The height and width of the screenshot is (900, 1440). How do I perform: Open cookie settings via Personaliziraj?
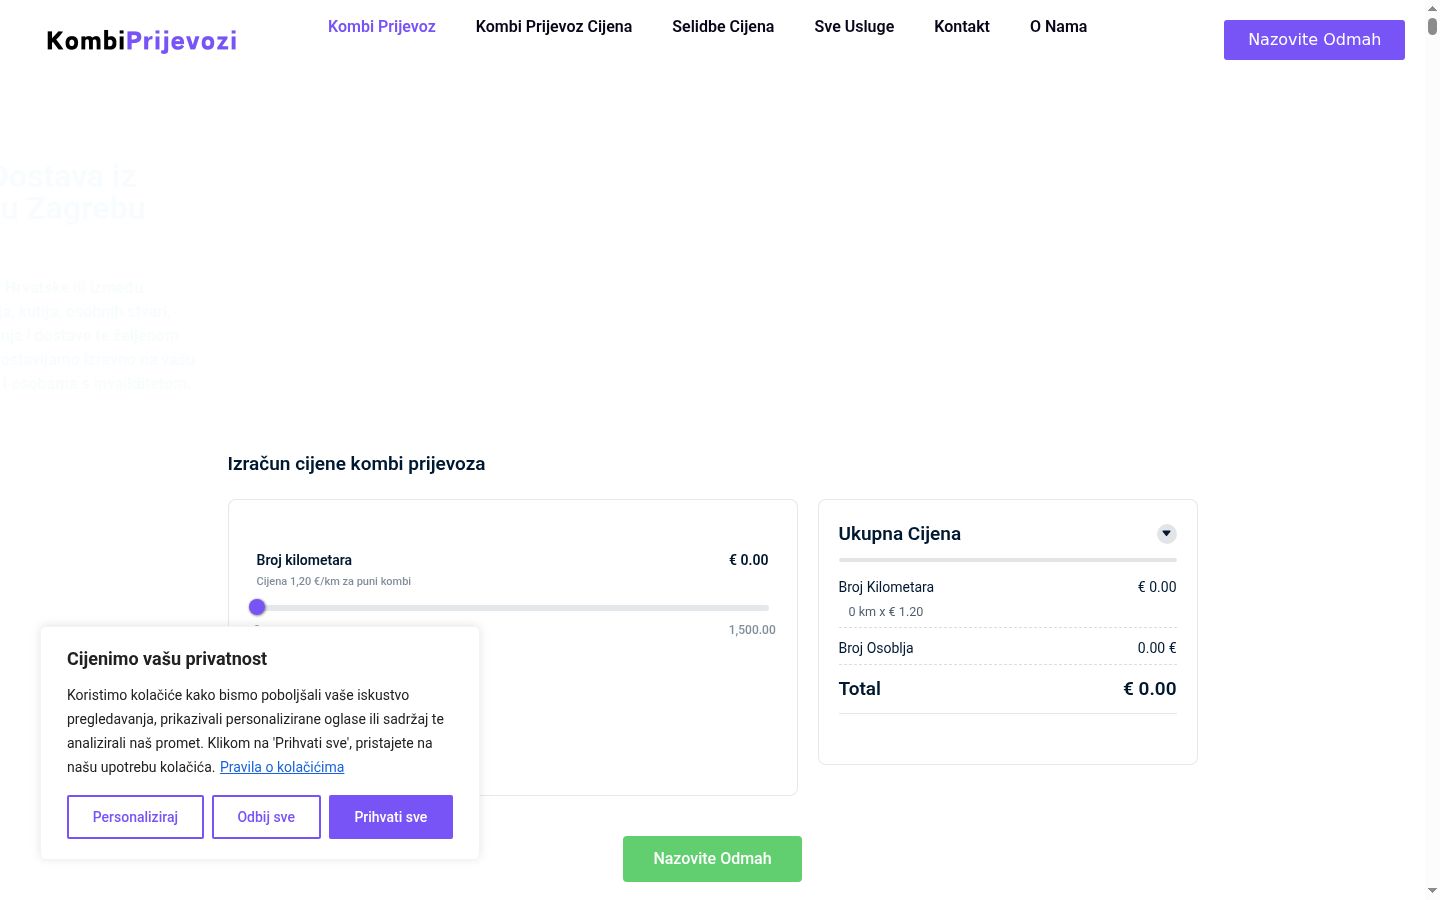click(135, 817)
